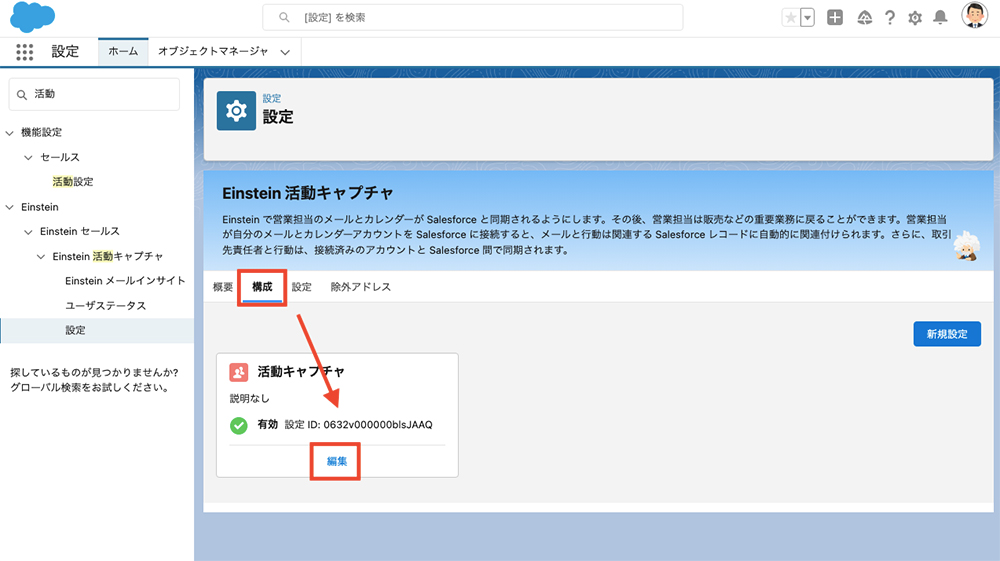1000x561 pixels.
Task: Open the help question mark icon
Action: coord(890,18)
